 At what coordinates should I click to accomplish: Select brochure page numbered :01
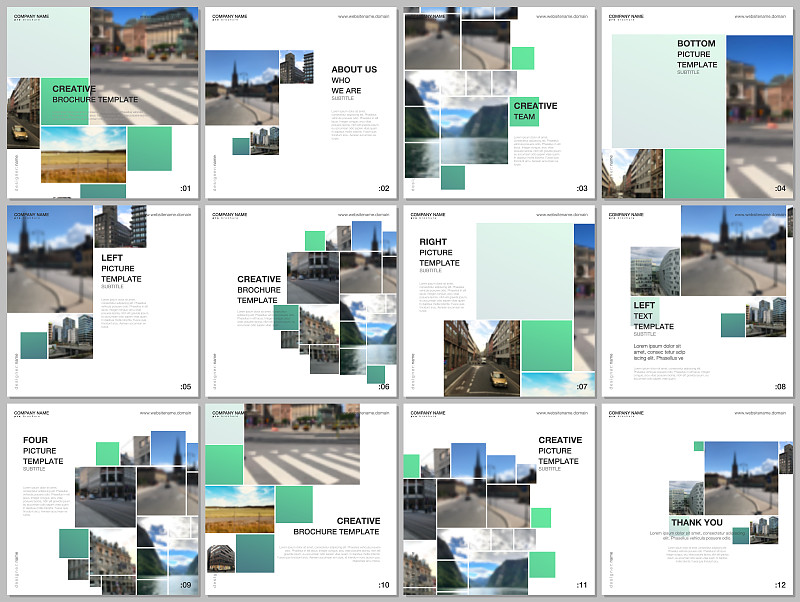tap(103, 103)
